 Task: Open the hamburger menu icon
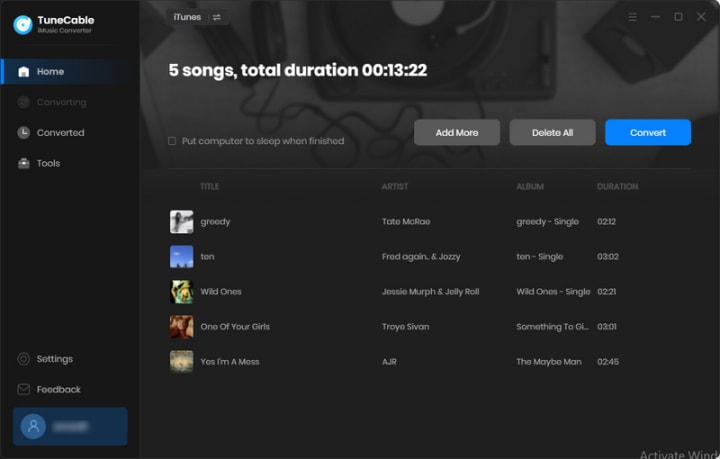click(632, 17)
